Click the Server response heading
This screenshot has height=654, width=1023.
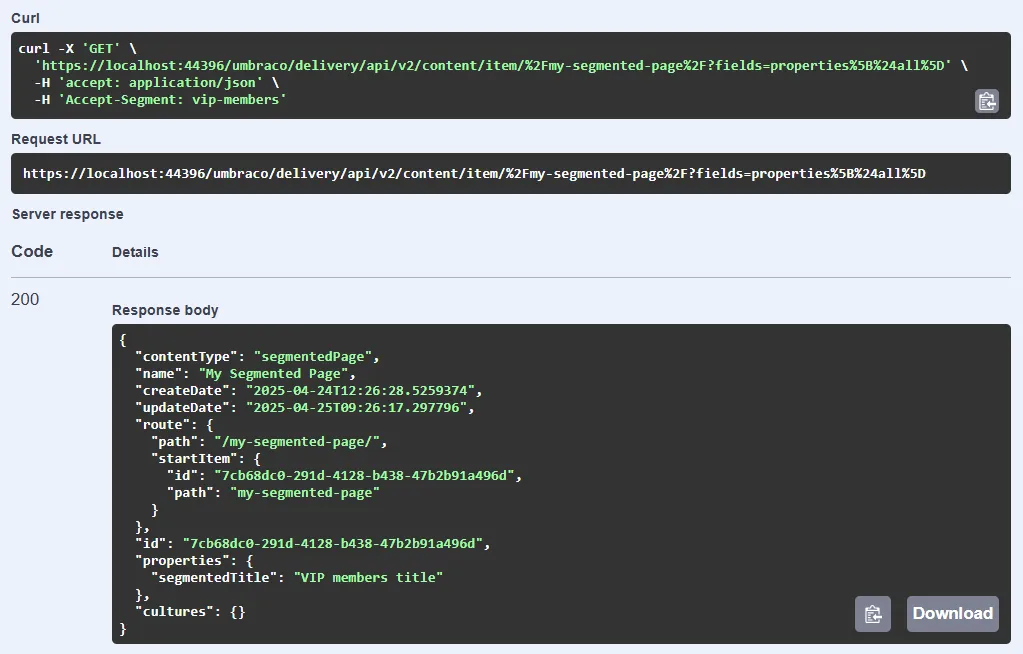pos(67,214)
